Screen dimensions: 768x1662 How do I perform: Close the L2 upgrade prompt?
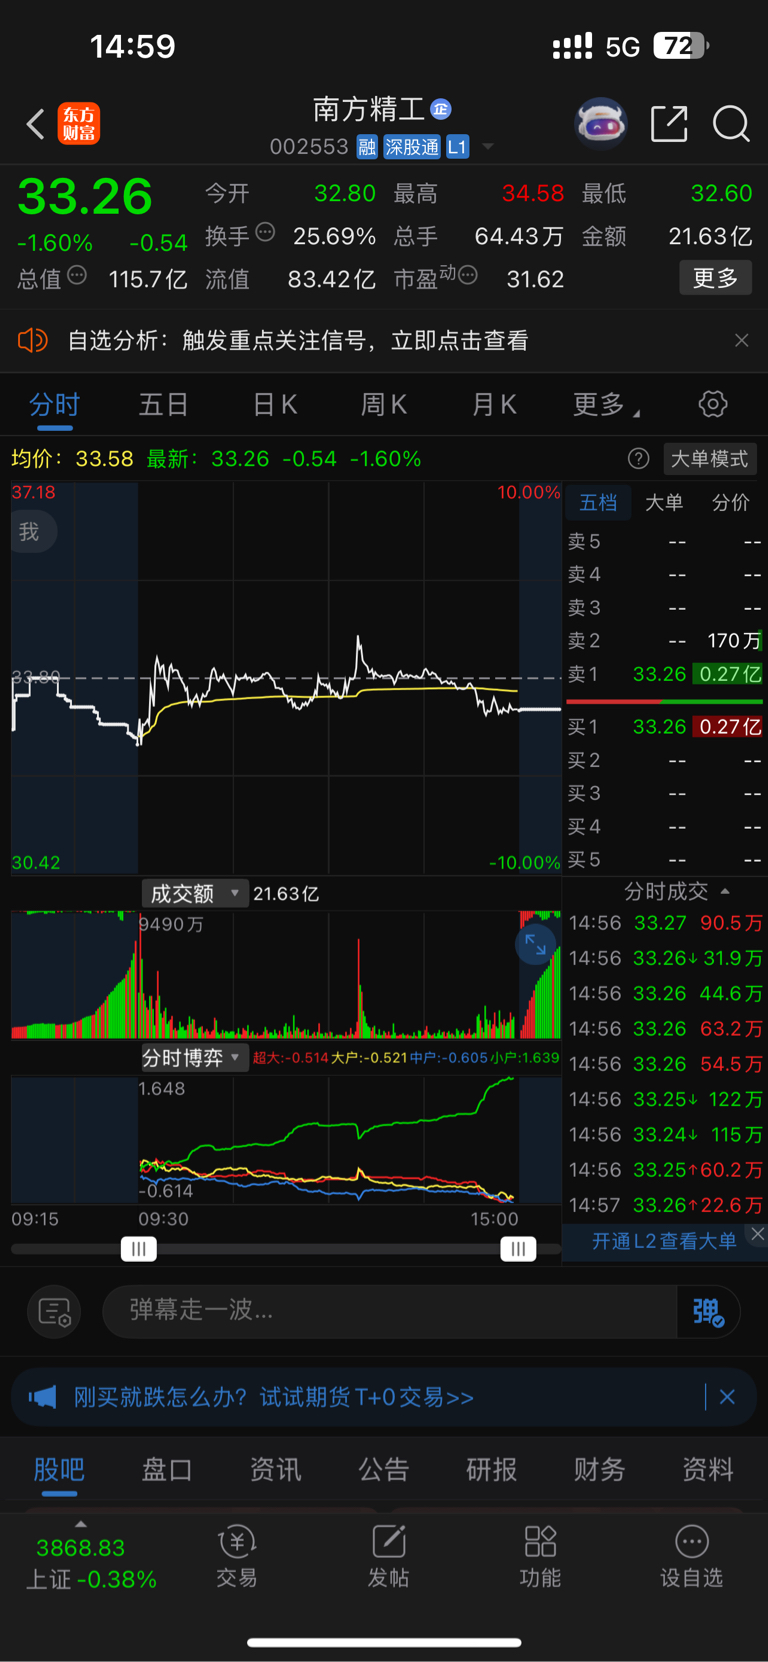(x=758, y=1234)
